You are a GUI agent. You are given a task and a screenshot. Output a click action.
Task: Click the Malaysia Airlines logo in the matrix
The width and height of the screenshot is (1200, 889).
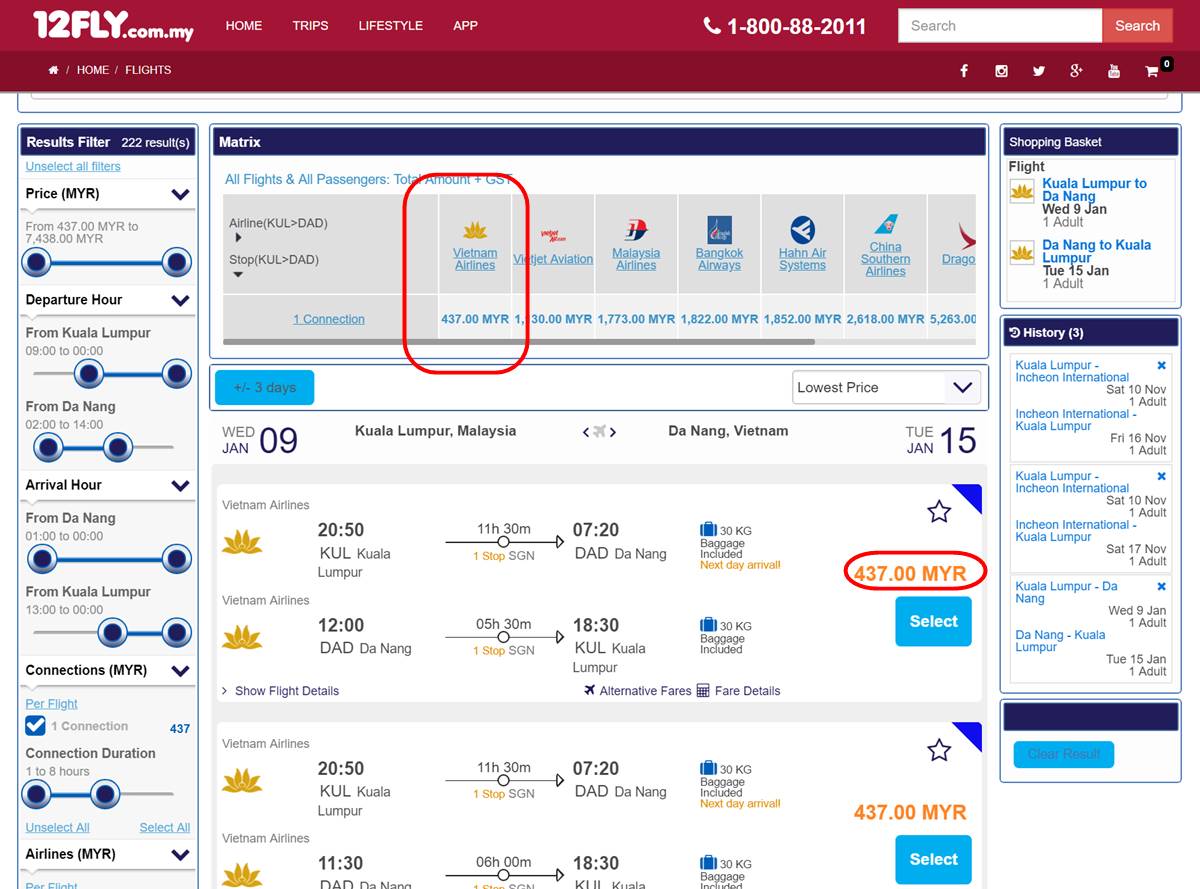636,231
